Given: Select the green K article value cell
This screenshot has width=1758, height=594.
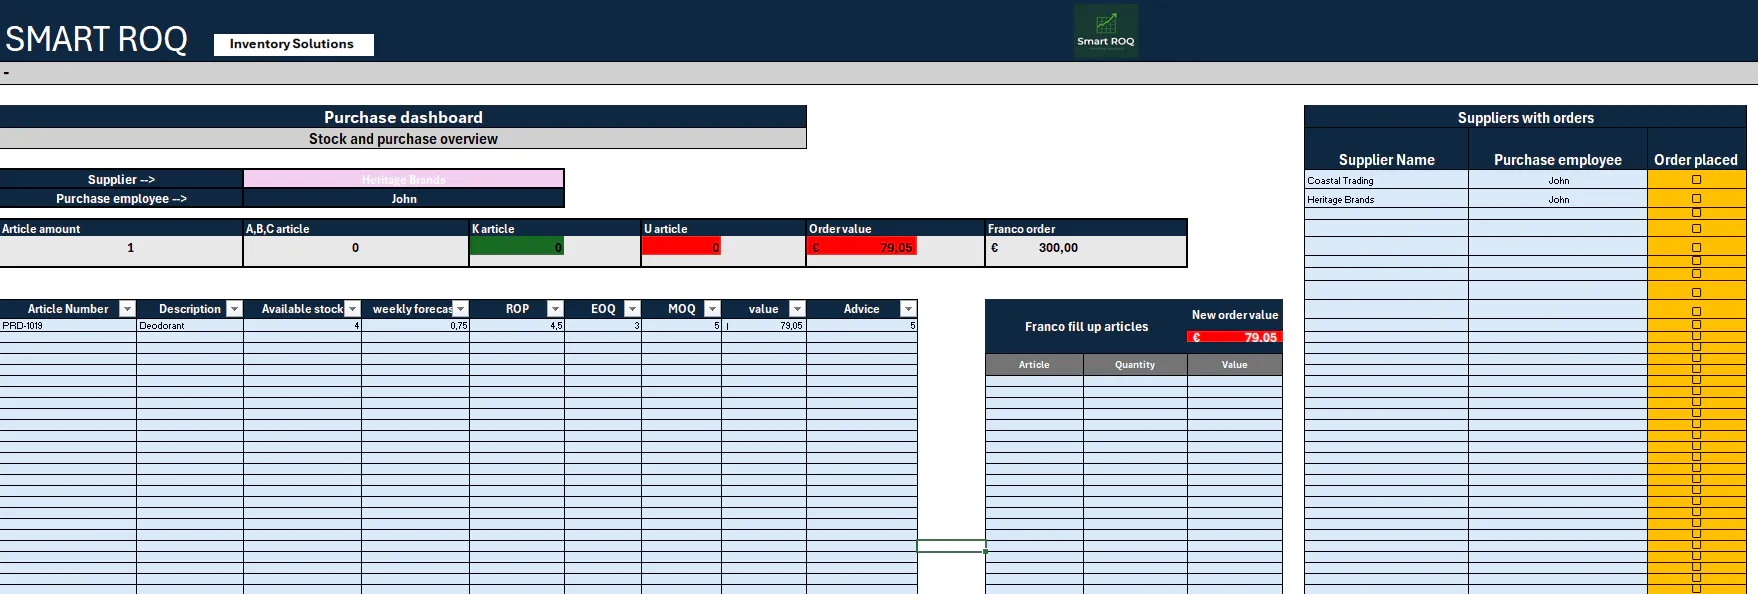Looking at the screenshot, I should (517, 247).
